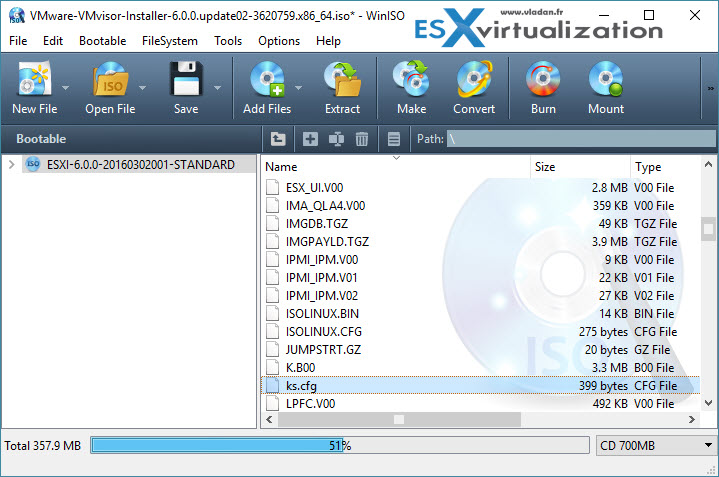
Task: Sort files by the Type column header
Action: click(x=665, y=166)
